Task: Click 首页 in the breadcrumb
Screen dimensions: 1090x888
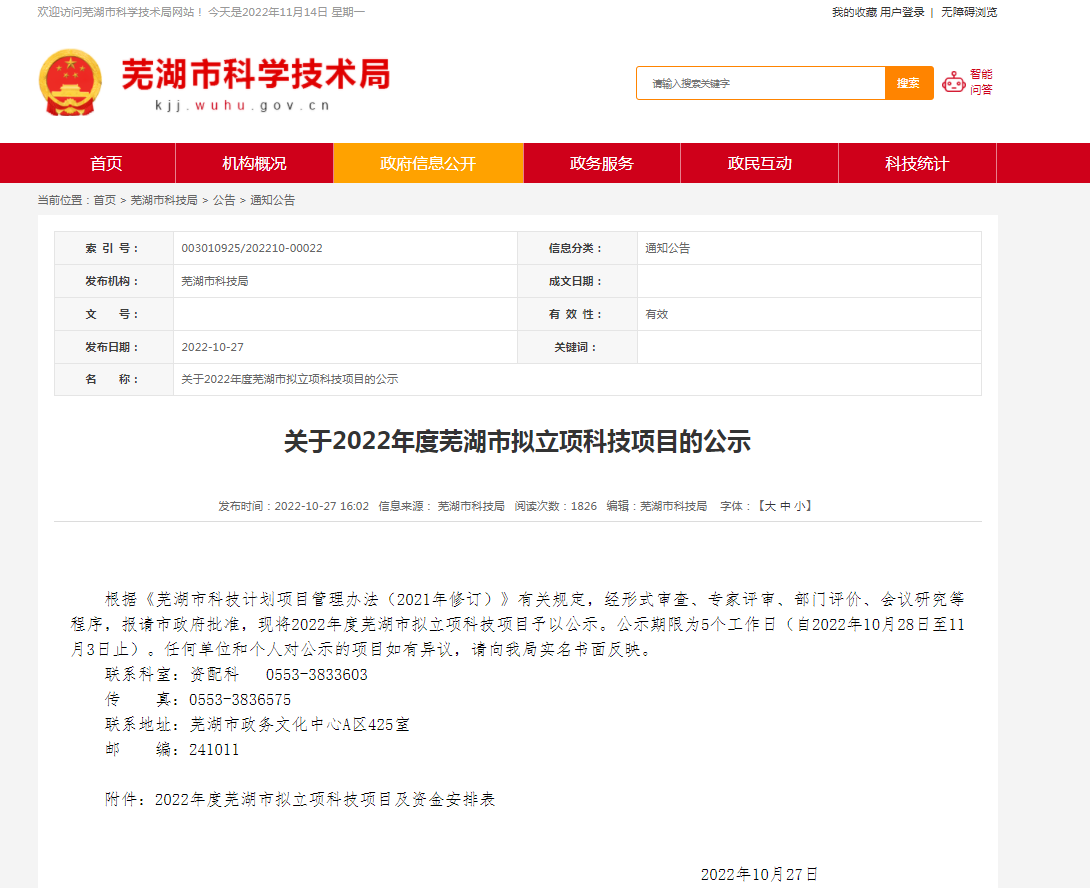Action: tap(105, 200)
